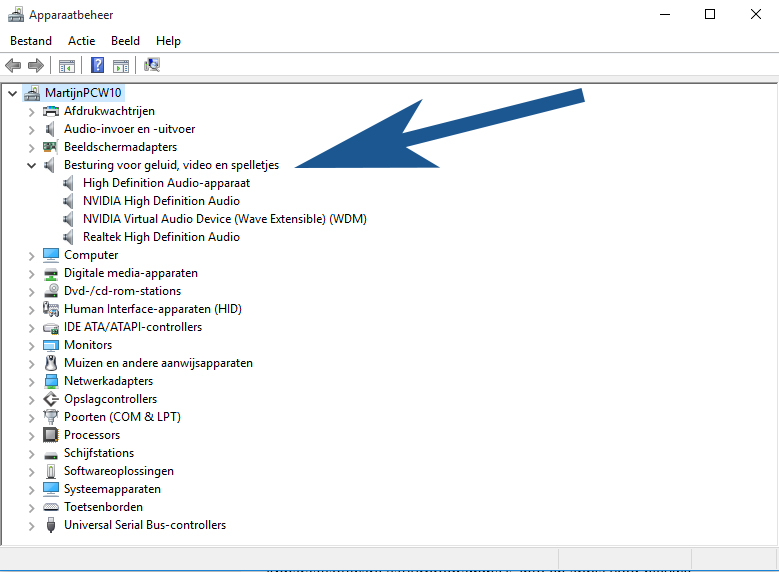Select NVIDIA Virtual Audio Device (Wave Extensible) (WDM)
The height and width of the screenshot is (572, 779).
click(x=225, y=219)
